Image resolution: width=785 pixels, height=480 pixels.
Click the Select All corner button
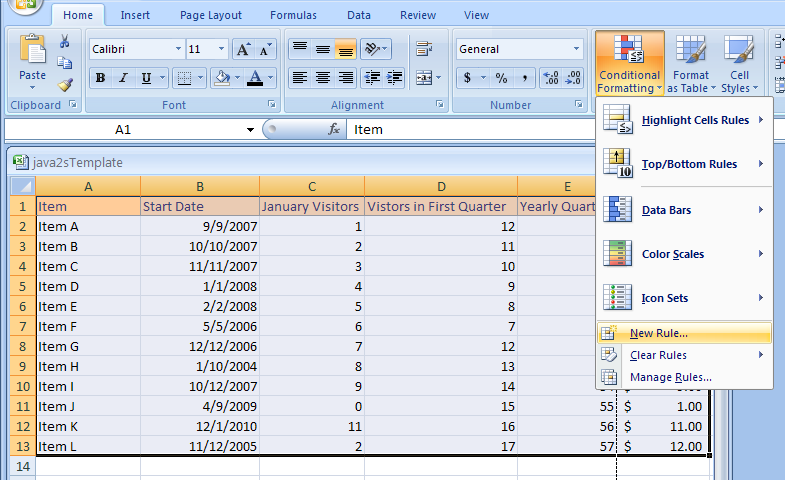[23, 187]
